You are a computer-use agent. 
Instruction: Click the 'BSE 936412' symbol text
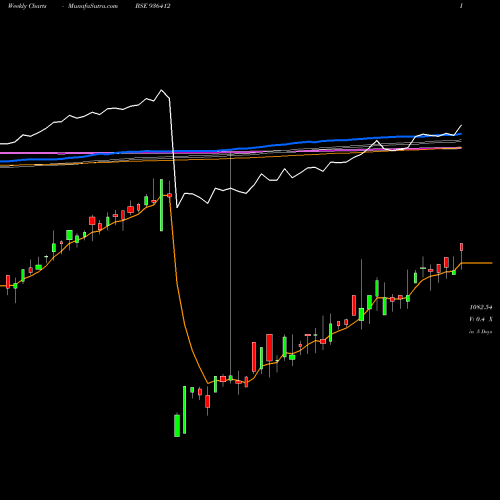pos(153,6)
